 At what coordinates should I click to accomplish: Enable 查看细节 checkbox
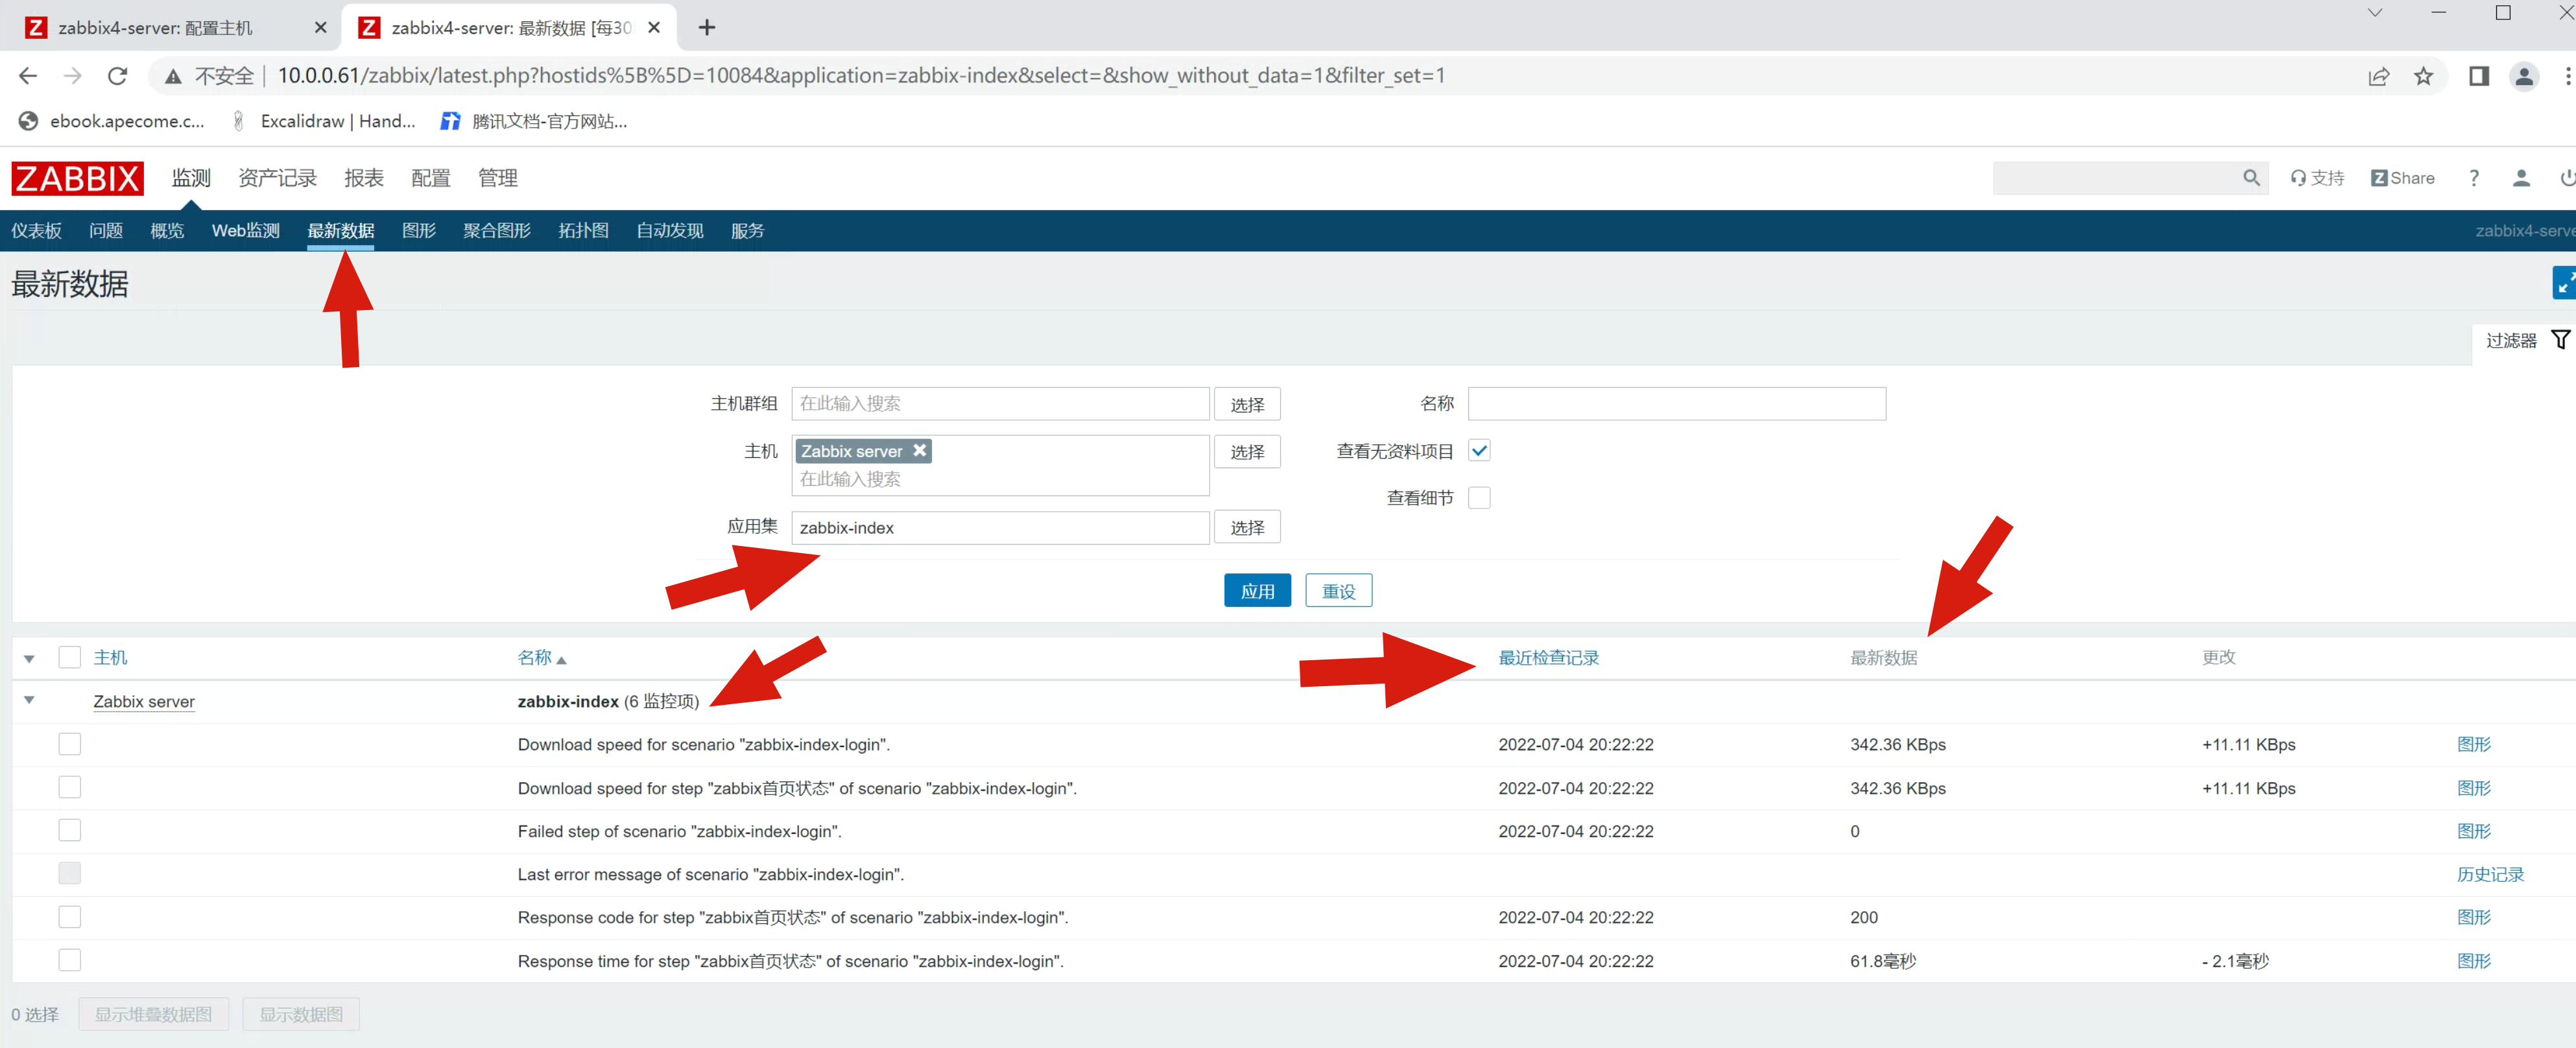(1479, 498)
